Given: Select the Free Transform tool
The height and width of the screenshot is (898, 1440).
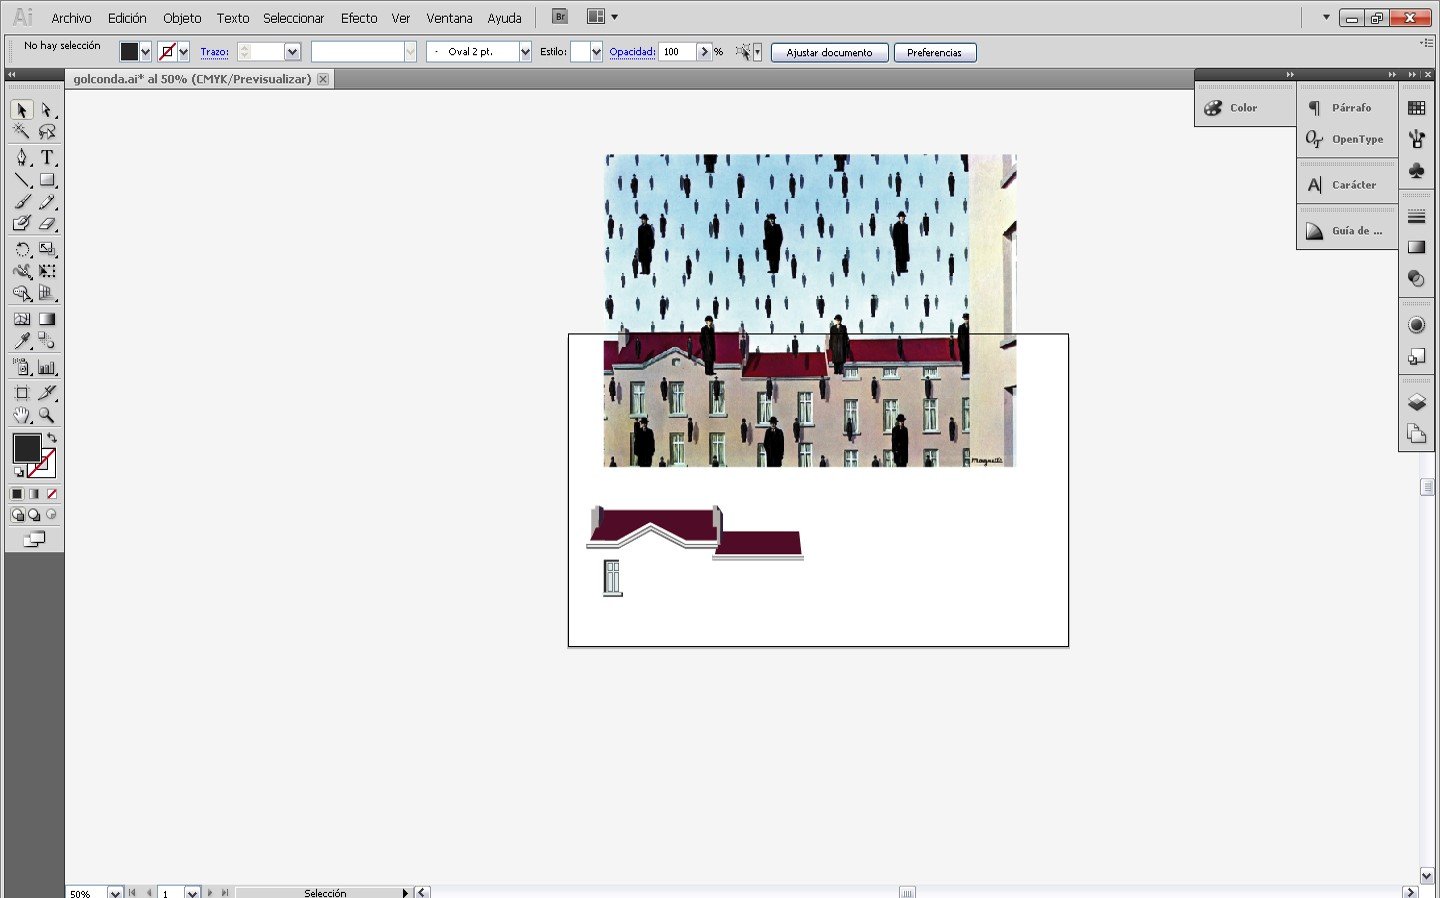Looking at the screenshot, I should [x=47, y=271].
